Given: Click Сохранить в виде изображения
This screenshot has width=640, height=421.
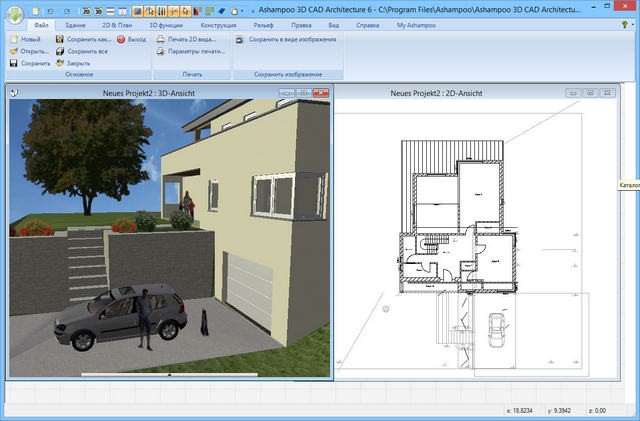Looking at the screenshot, I should (x=286, y=40).
